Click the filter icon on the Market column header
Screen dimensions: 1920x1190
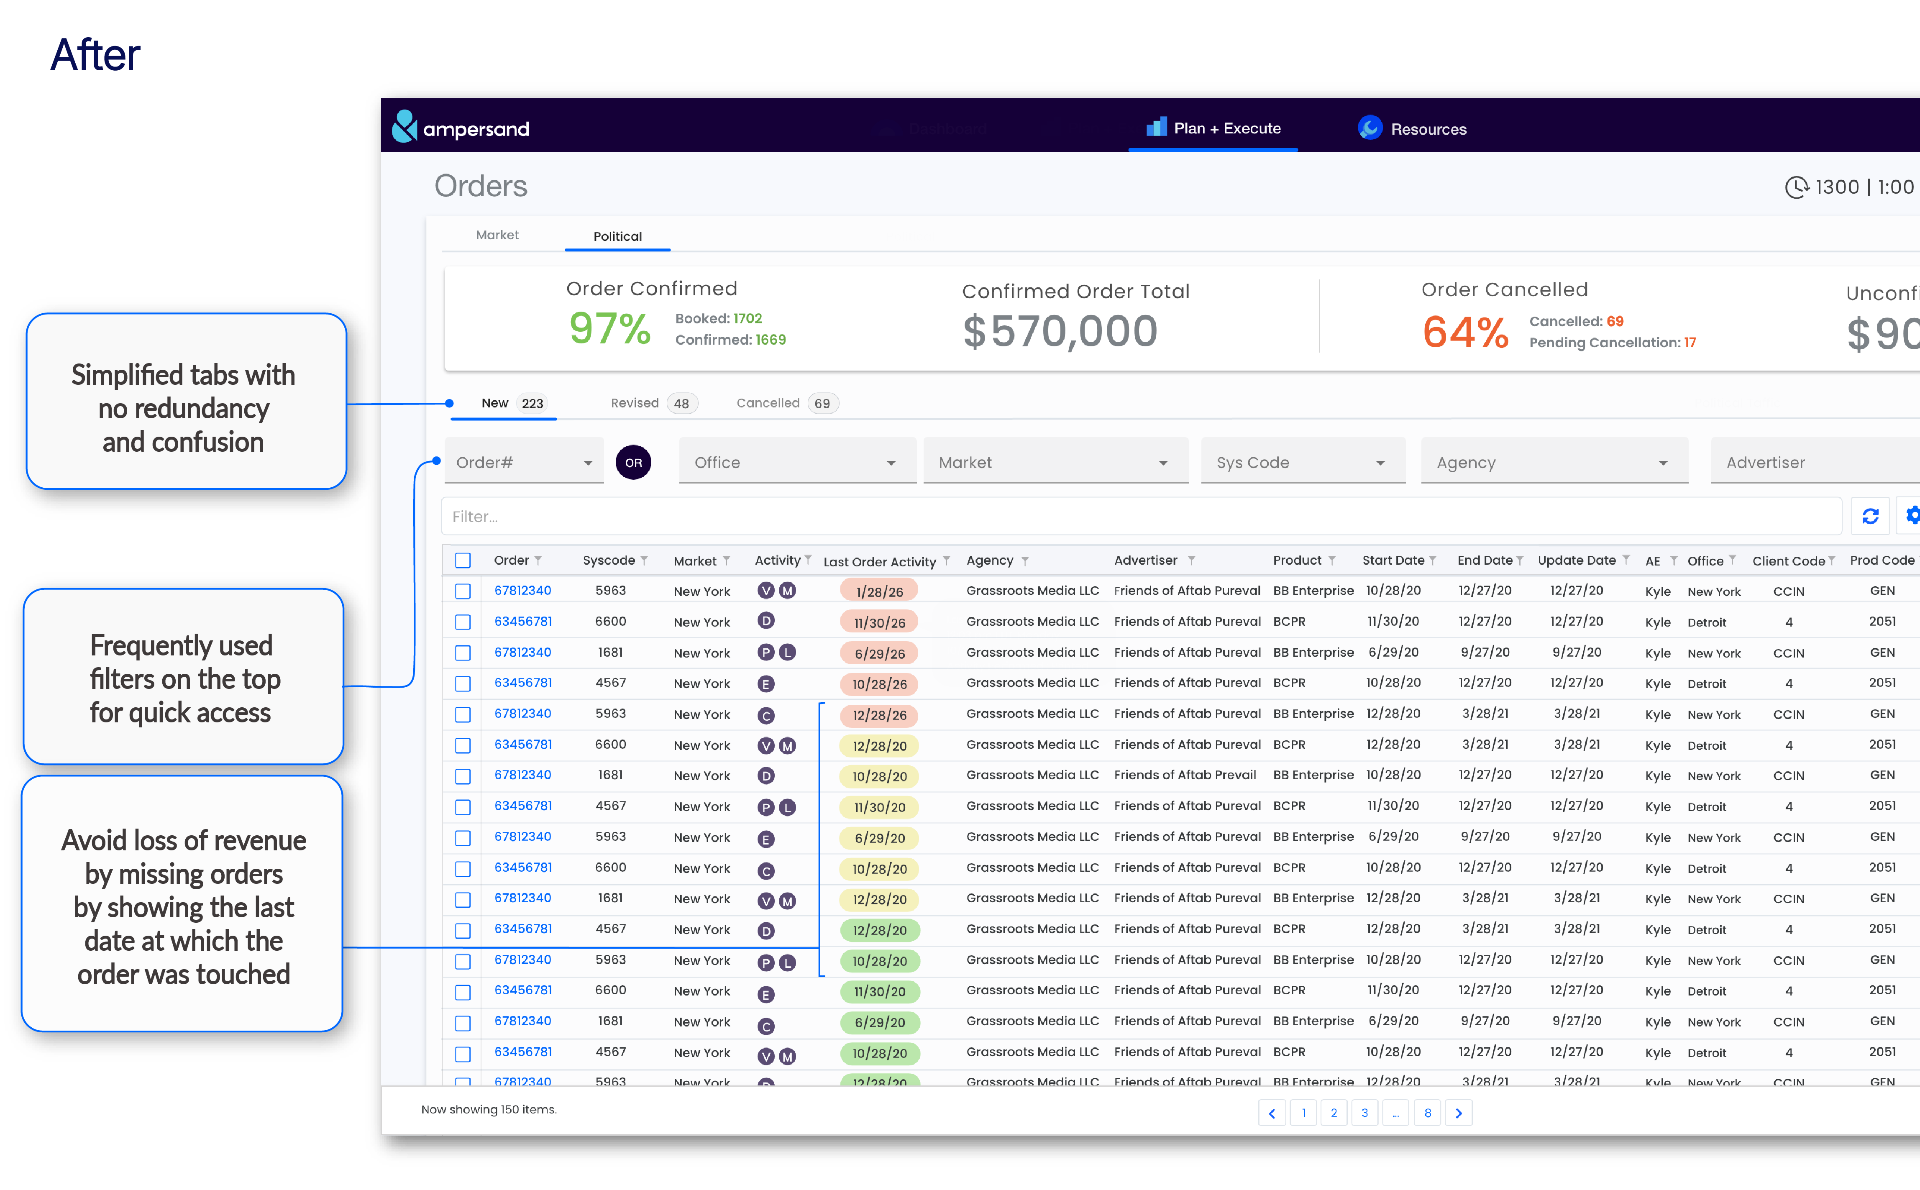click(x=727, y=561)
